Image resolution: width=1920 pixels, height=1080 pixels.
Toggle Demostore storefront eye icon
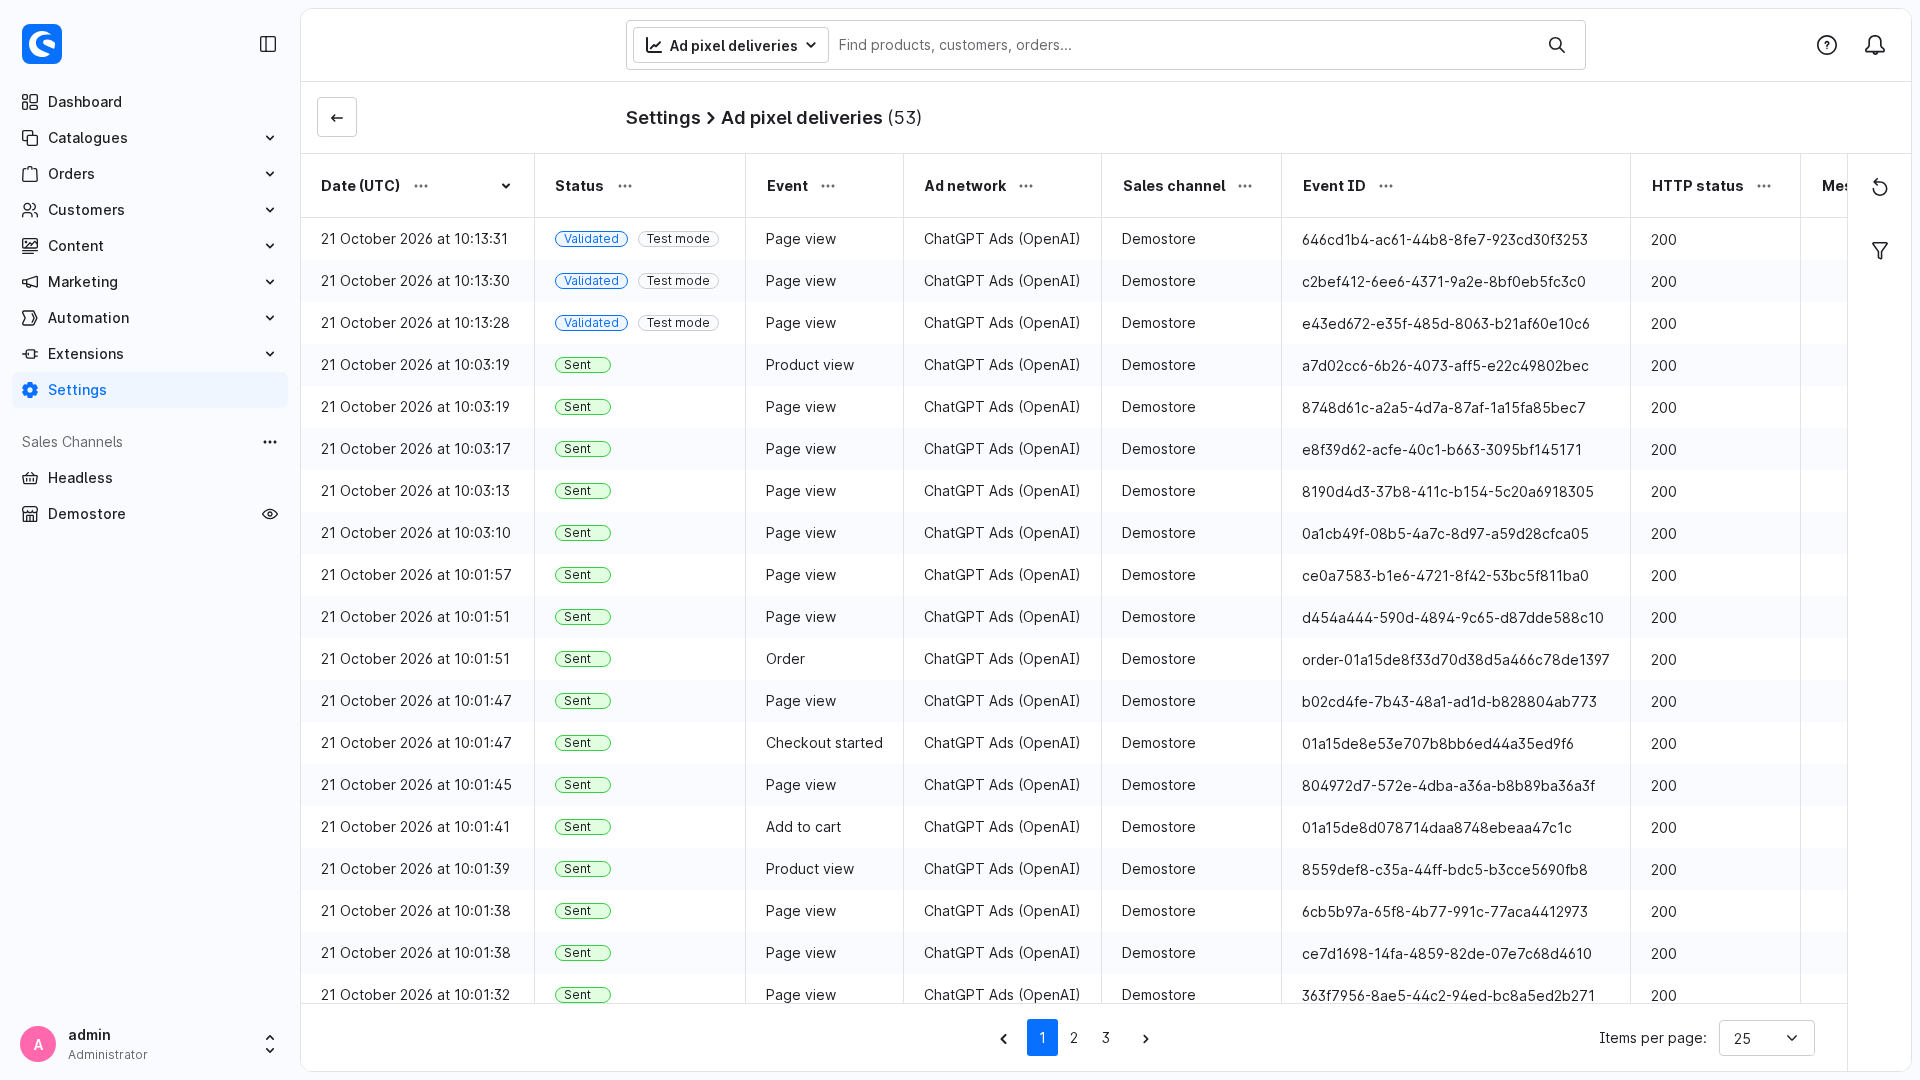[x=270, y=514]
